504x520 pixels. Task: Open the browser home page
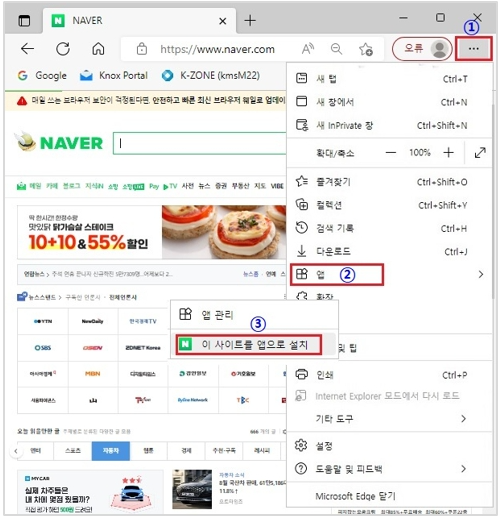click(98, 49)
